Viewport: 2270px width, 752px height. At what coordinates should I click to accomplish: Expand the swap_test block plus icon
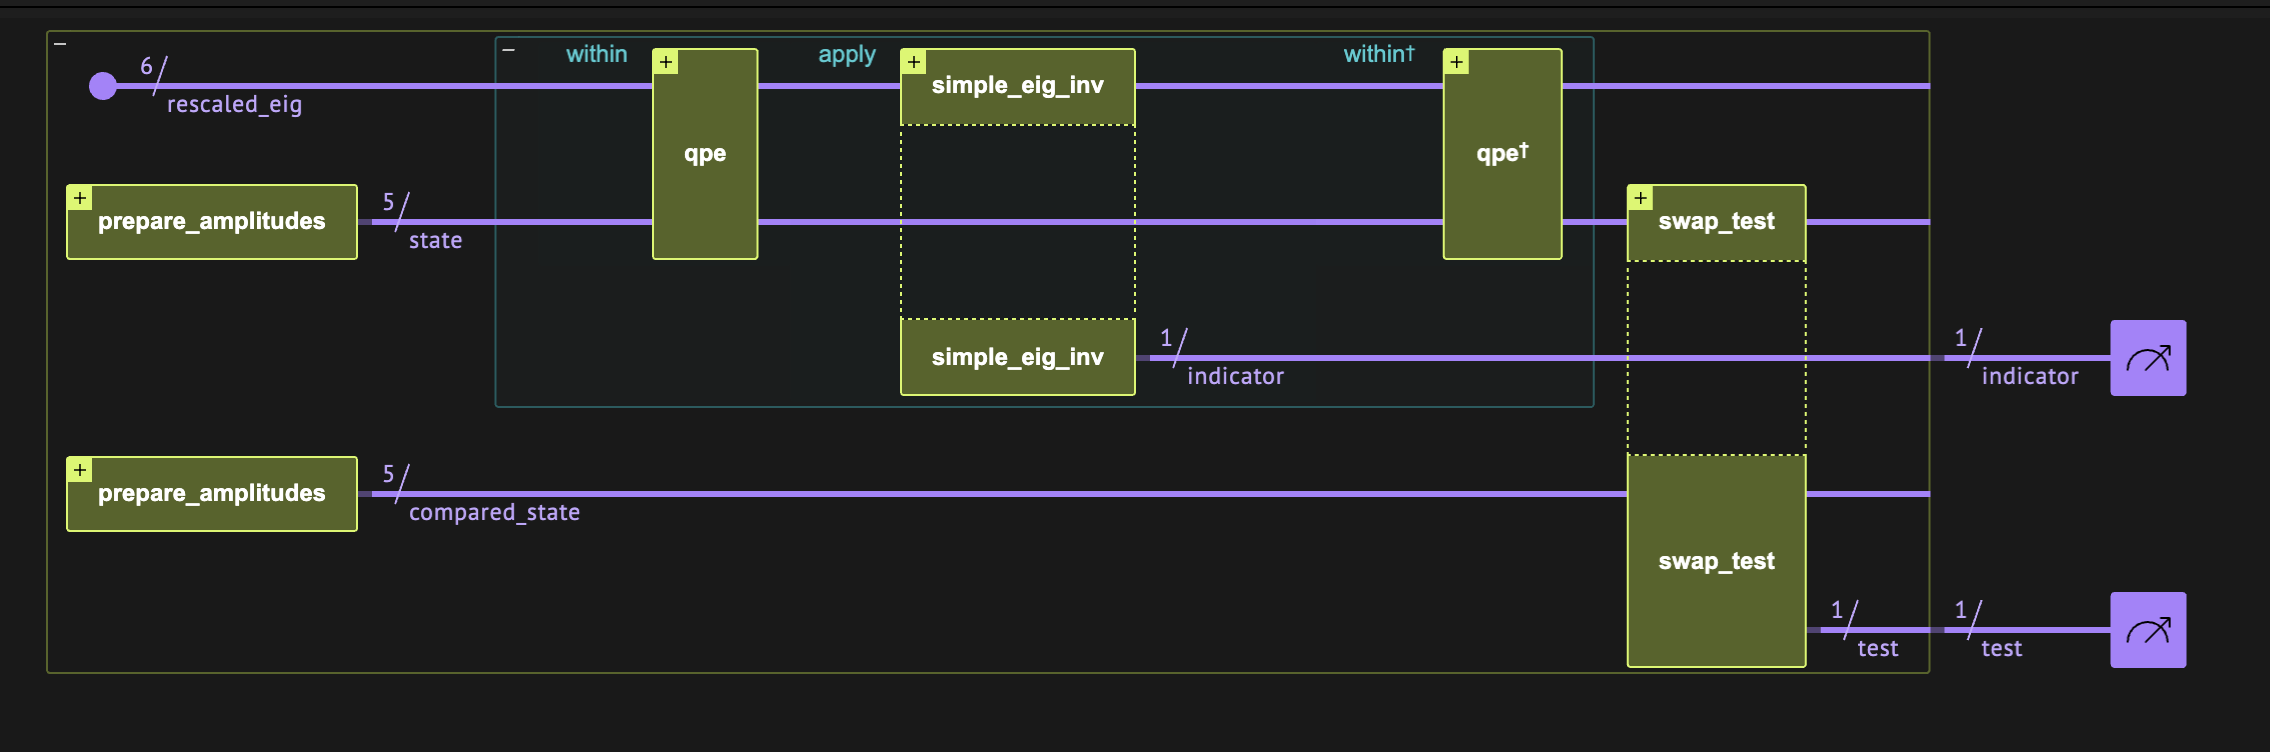tap(1641, 198)
